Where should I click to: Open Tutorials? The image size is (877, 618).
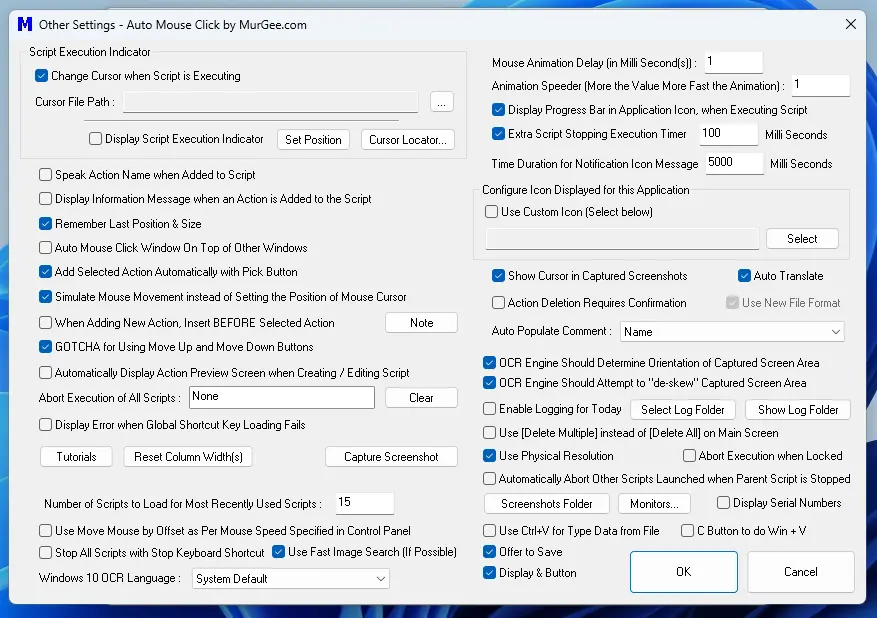[x=76, y=457]
